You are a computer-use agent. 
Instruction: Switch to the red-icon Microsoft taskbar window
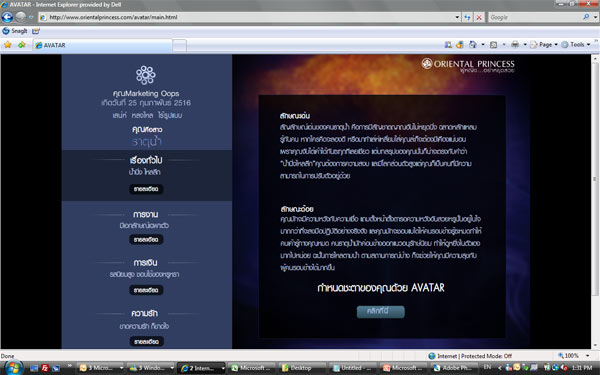click(404, 368)
